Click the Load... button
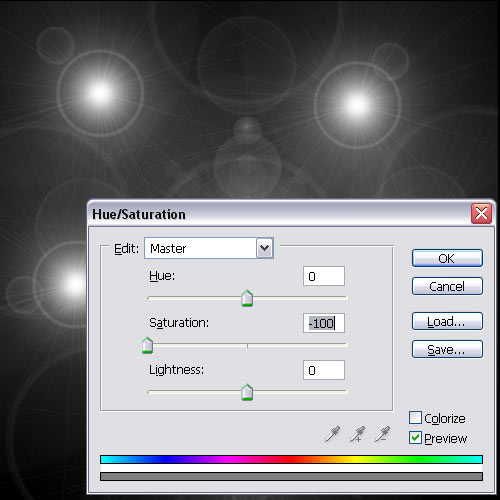 pos(447,321)
